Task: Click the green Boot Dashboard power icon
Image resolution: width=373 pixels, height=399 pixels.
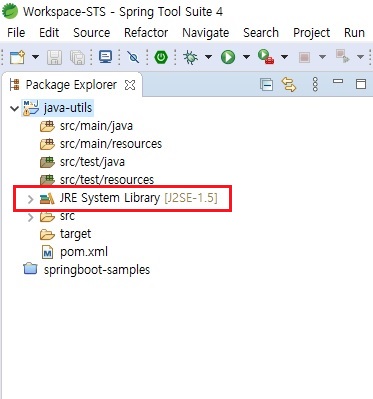Action: pyautogui.click(x=161, y=57)
